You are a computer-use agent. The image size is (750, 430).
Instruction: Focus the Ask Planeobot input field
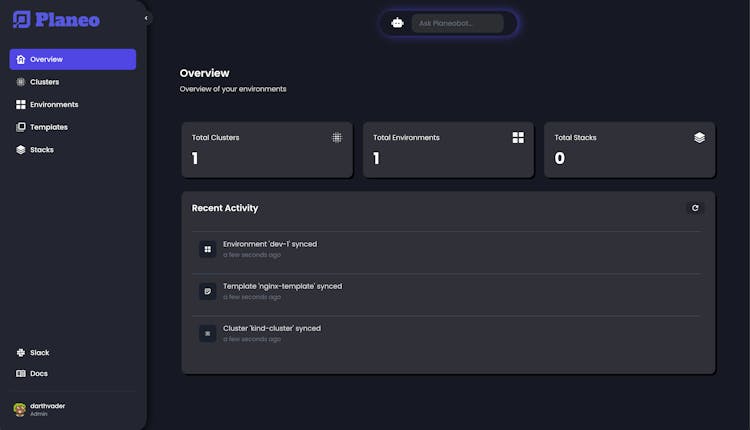pyautogui.click(x=457, y=23)
